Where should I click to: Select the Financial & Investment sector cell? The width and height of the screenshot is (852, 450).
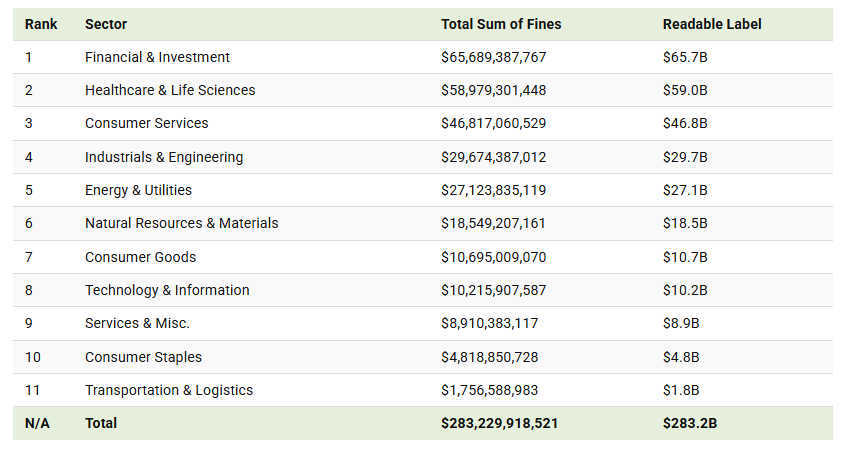(157, 57)
